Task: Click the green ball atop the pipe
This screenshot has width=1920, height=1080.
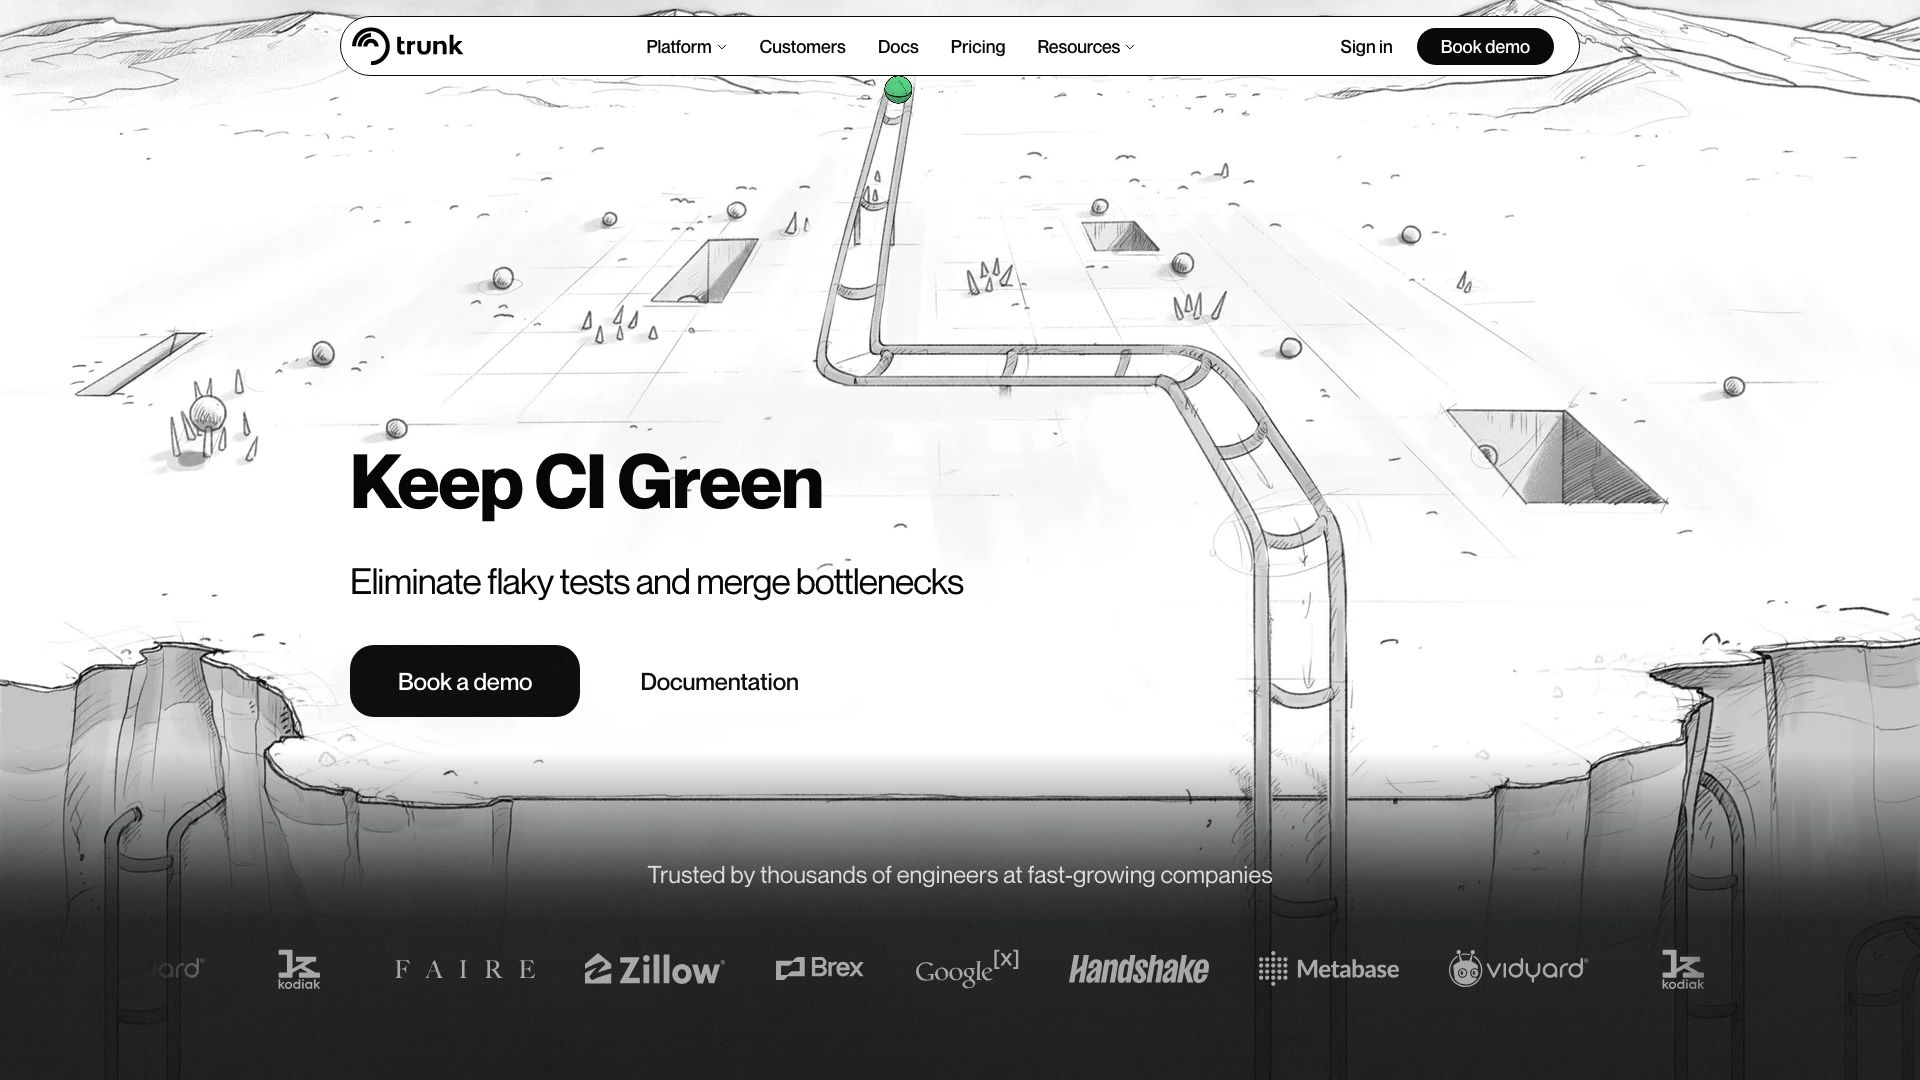Action: (x=897, y=90)
